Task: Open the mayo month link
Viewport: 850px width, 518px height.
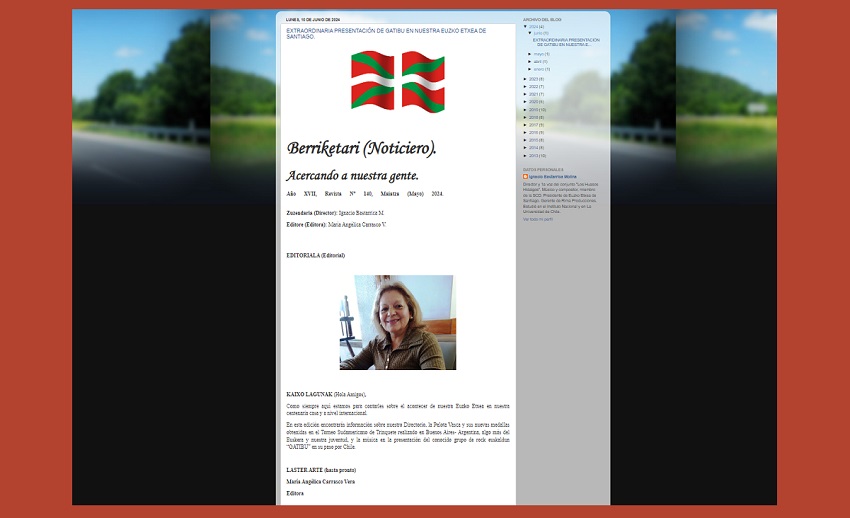Action: (538, 54)
